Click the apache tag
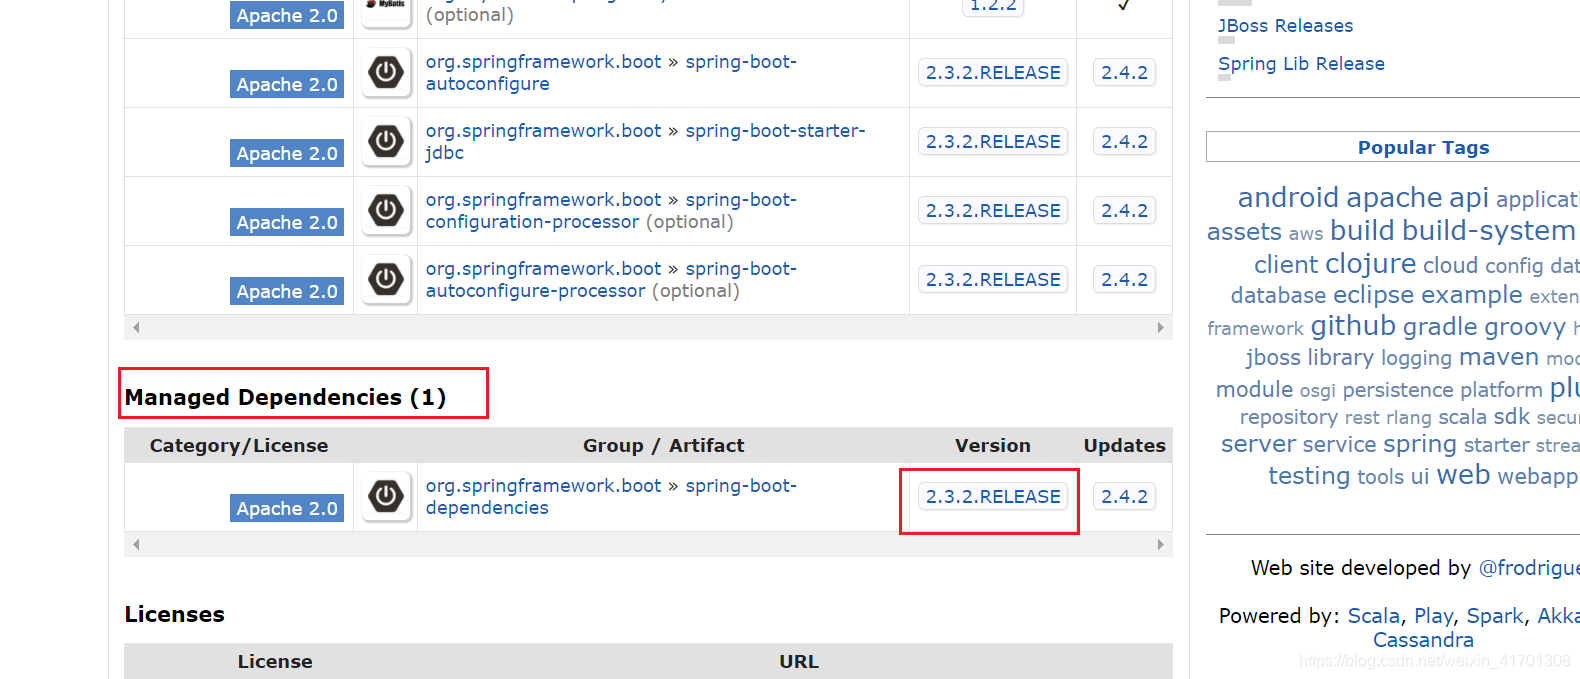The image size is (1580, 679). (1394, 197)
